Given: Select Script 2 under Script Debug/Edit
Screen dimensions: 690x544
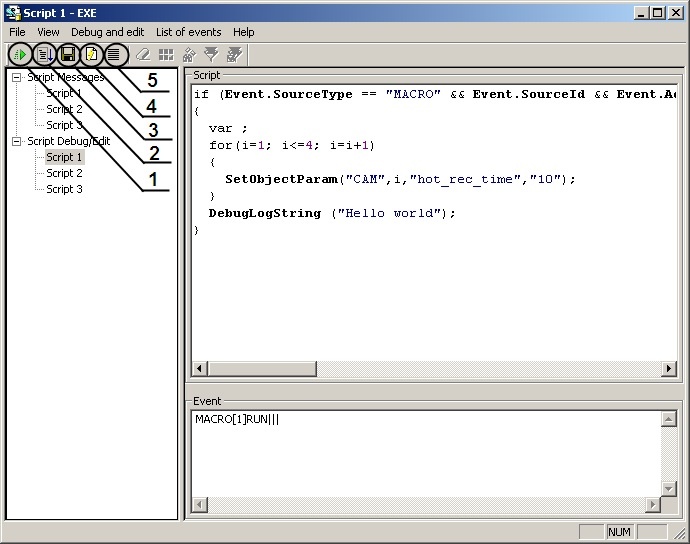Looking at the screenshot, I should coord(64,173).
